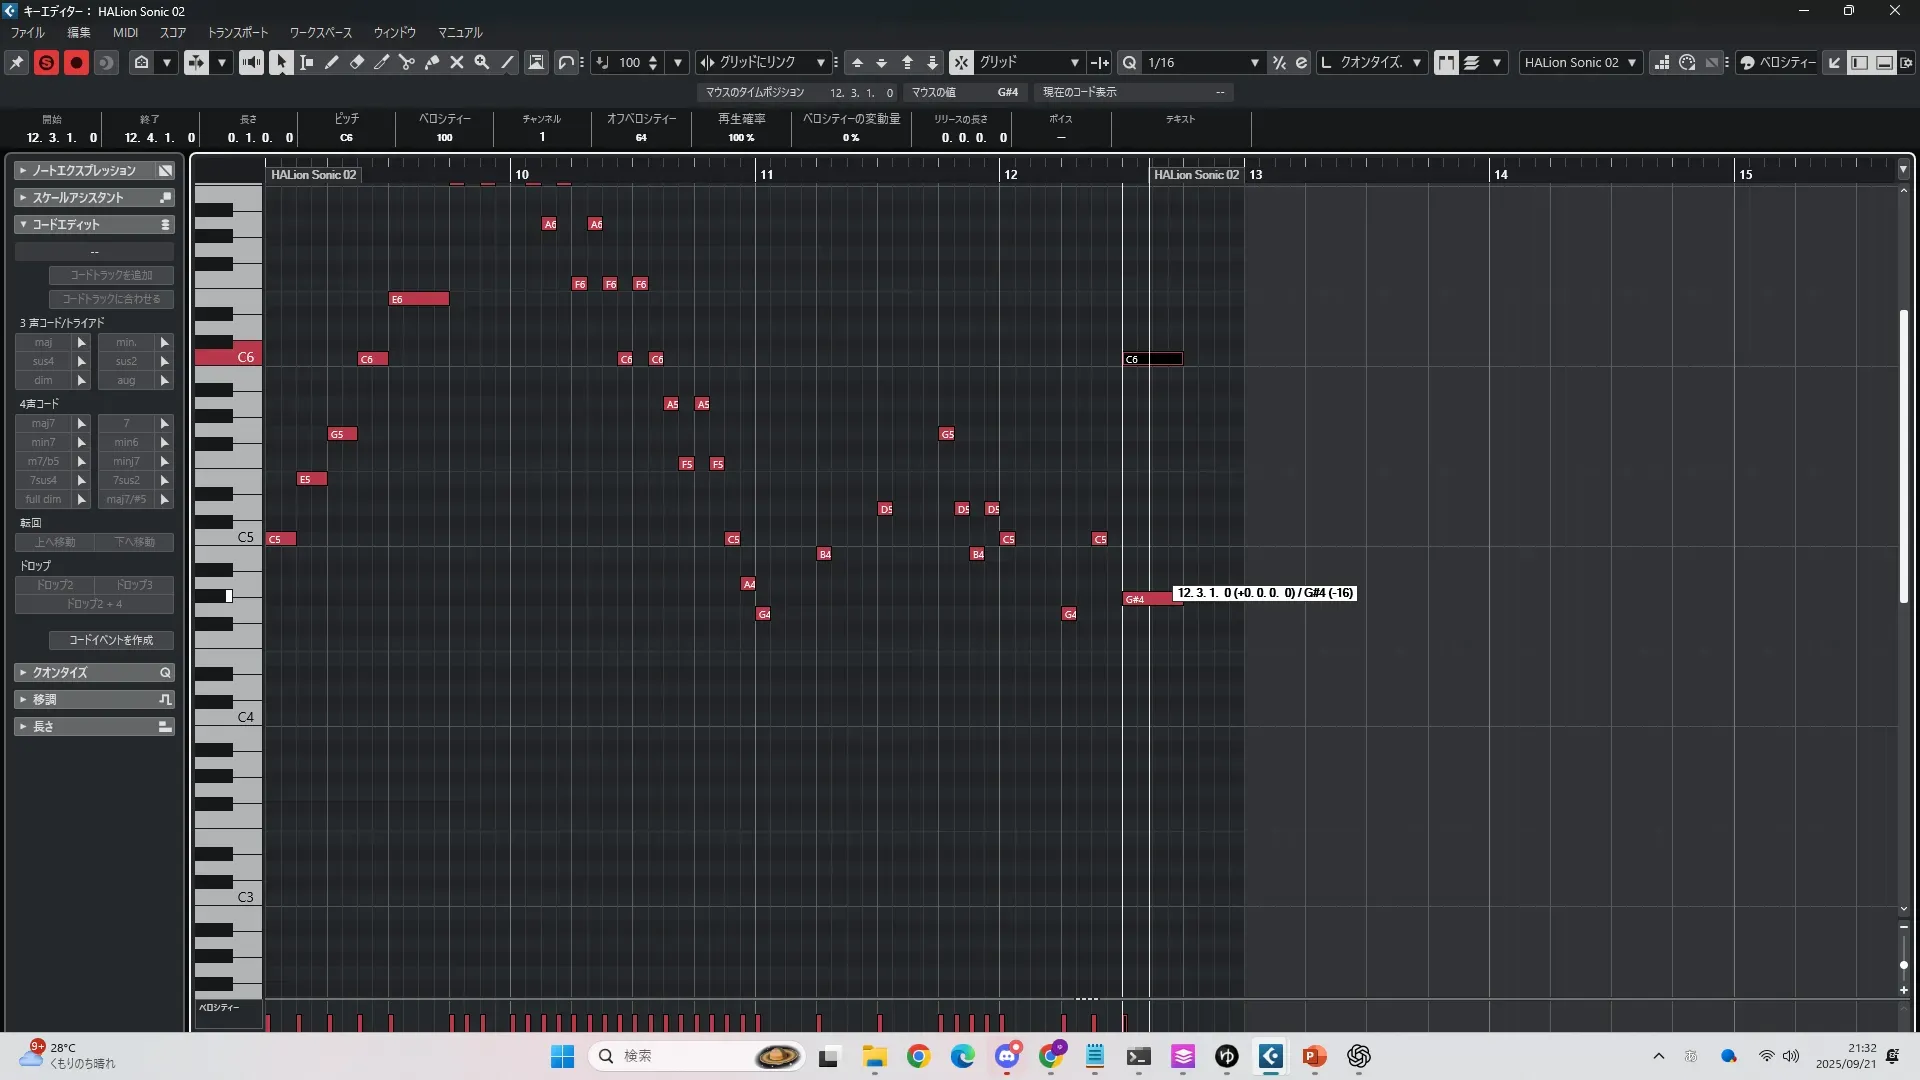Select the Split scissors tool
1920x1080 pixels.
coord(407,62)
